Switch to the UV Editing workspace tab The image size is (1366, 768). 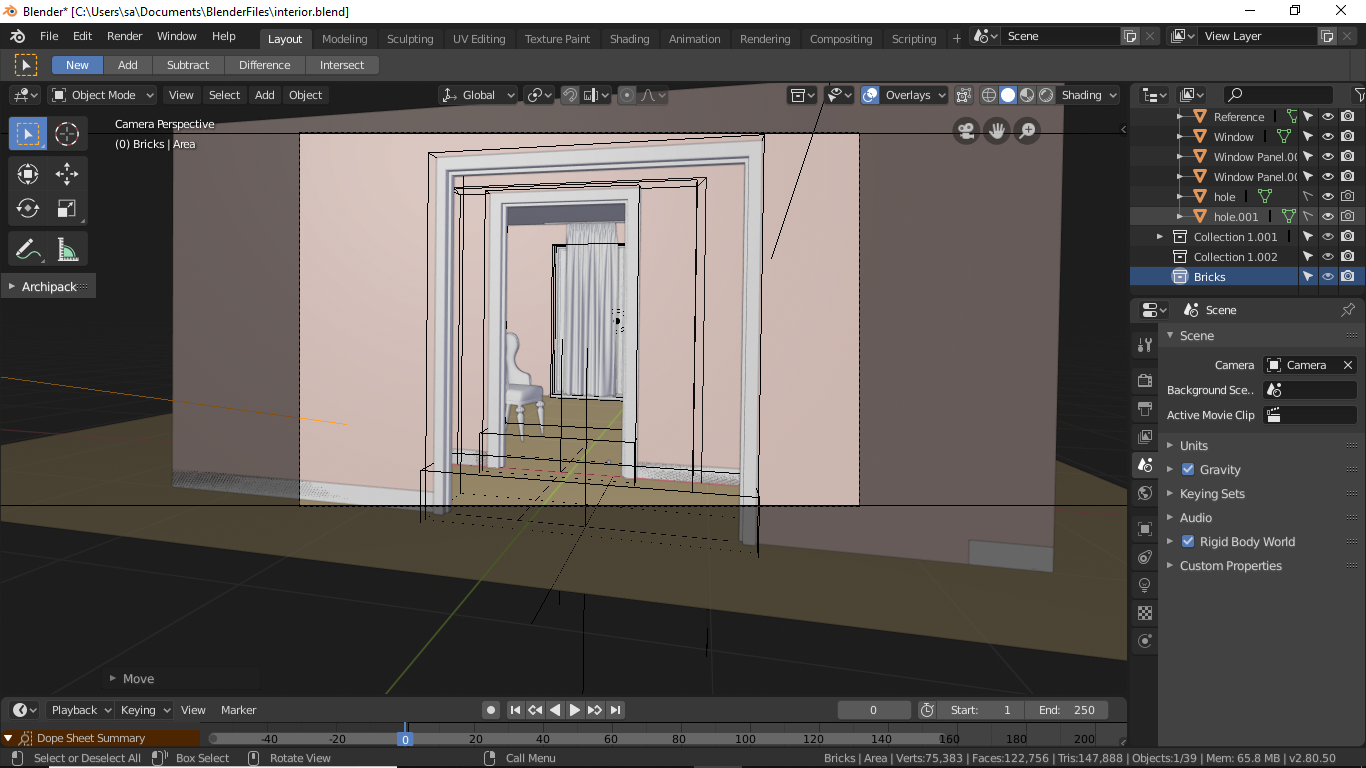tap(479, 39)
